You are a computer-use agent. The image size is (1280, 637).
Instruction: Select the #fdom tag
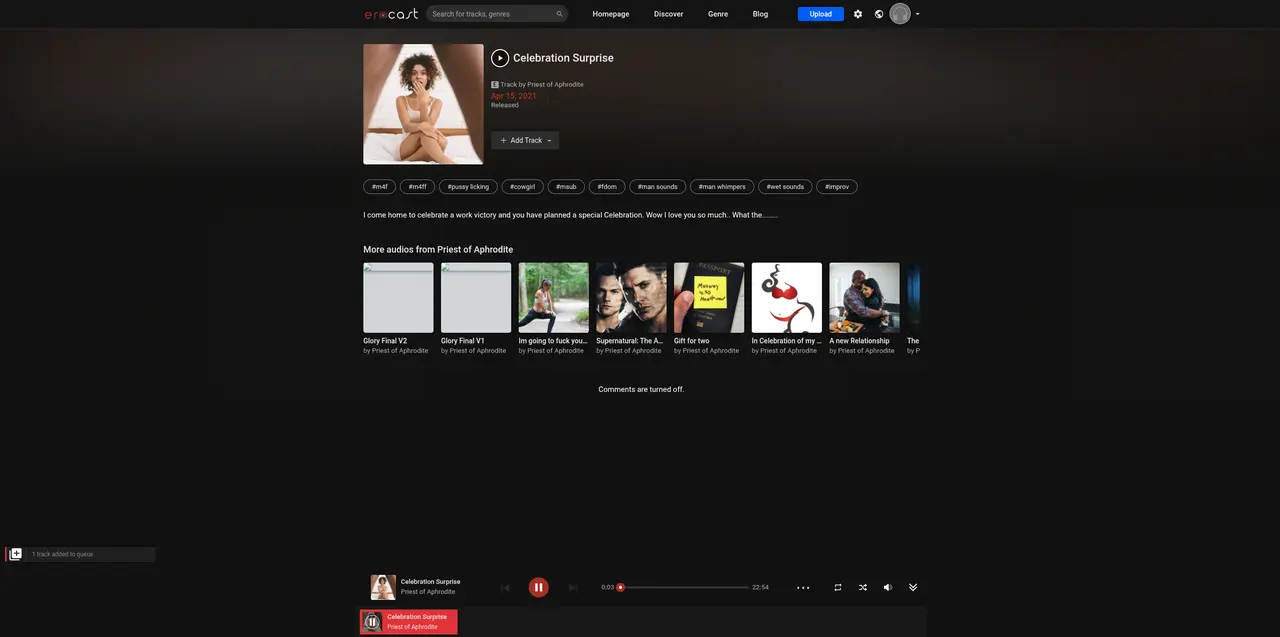[607, 187]
